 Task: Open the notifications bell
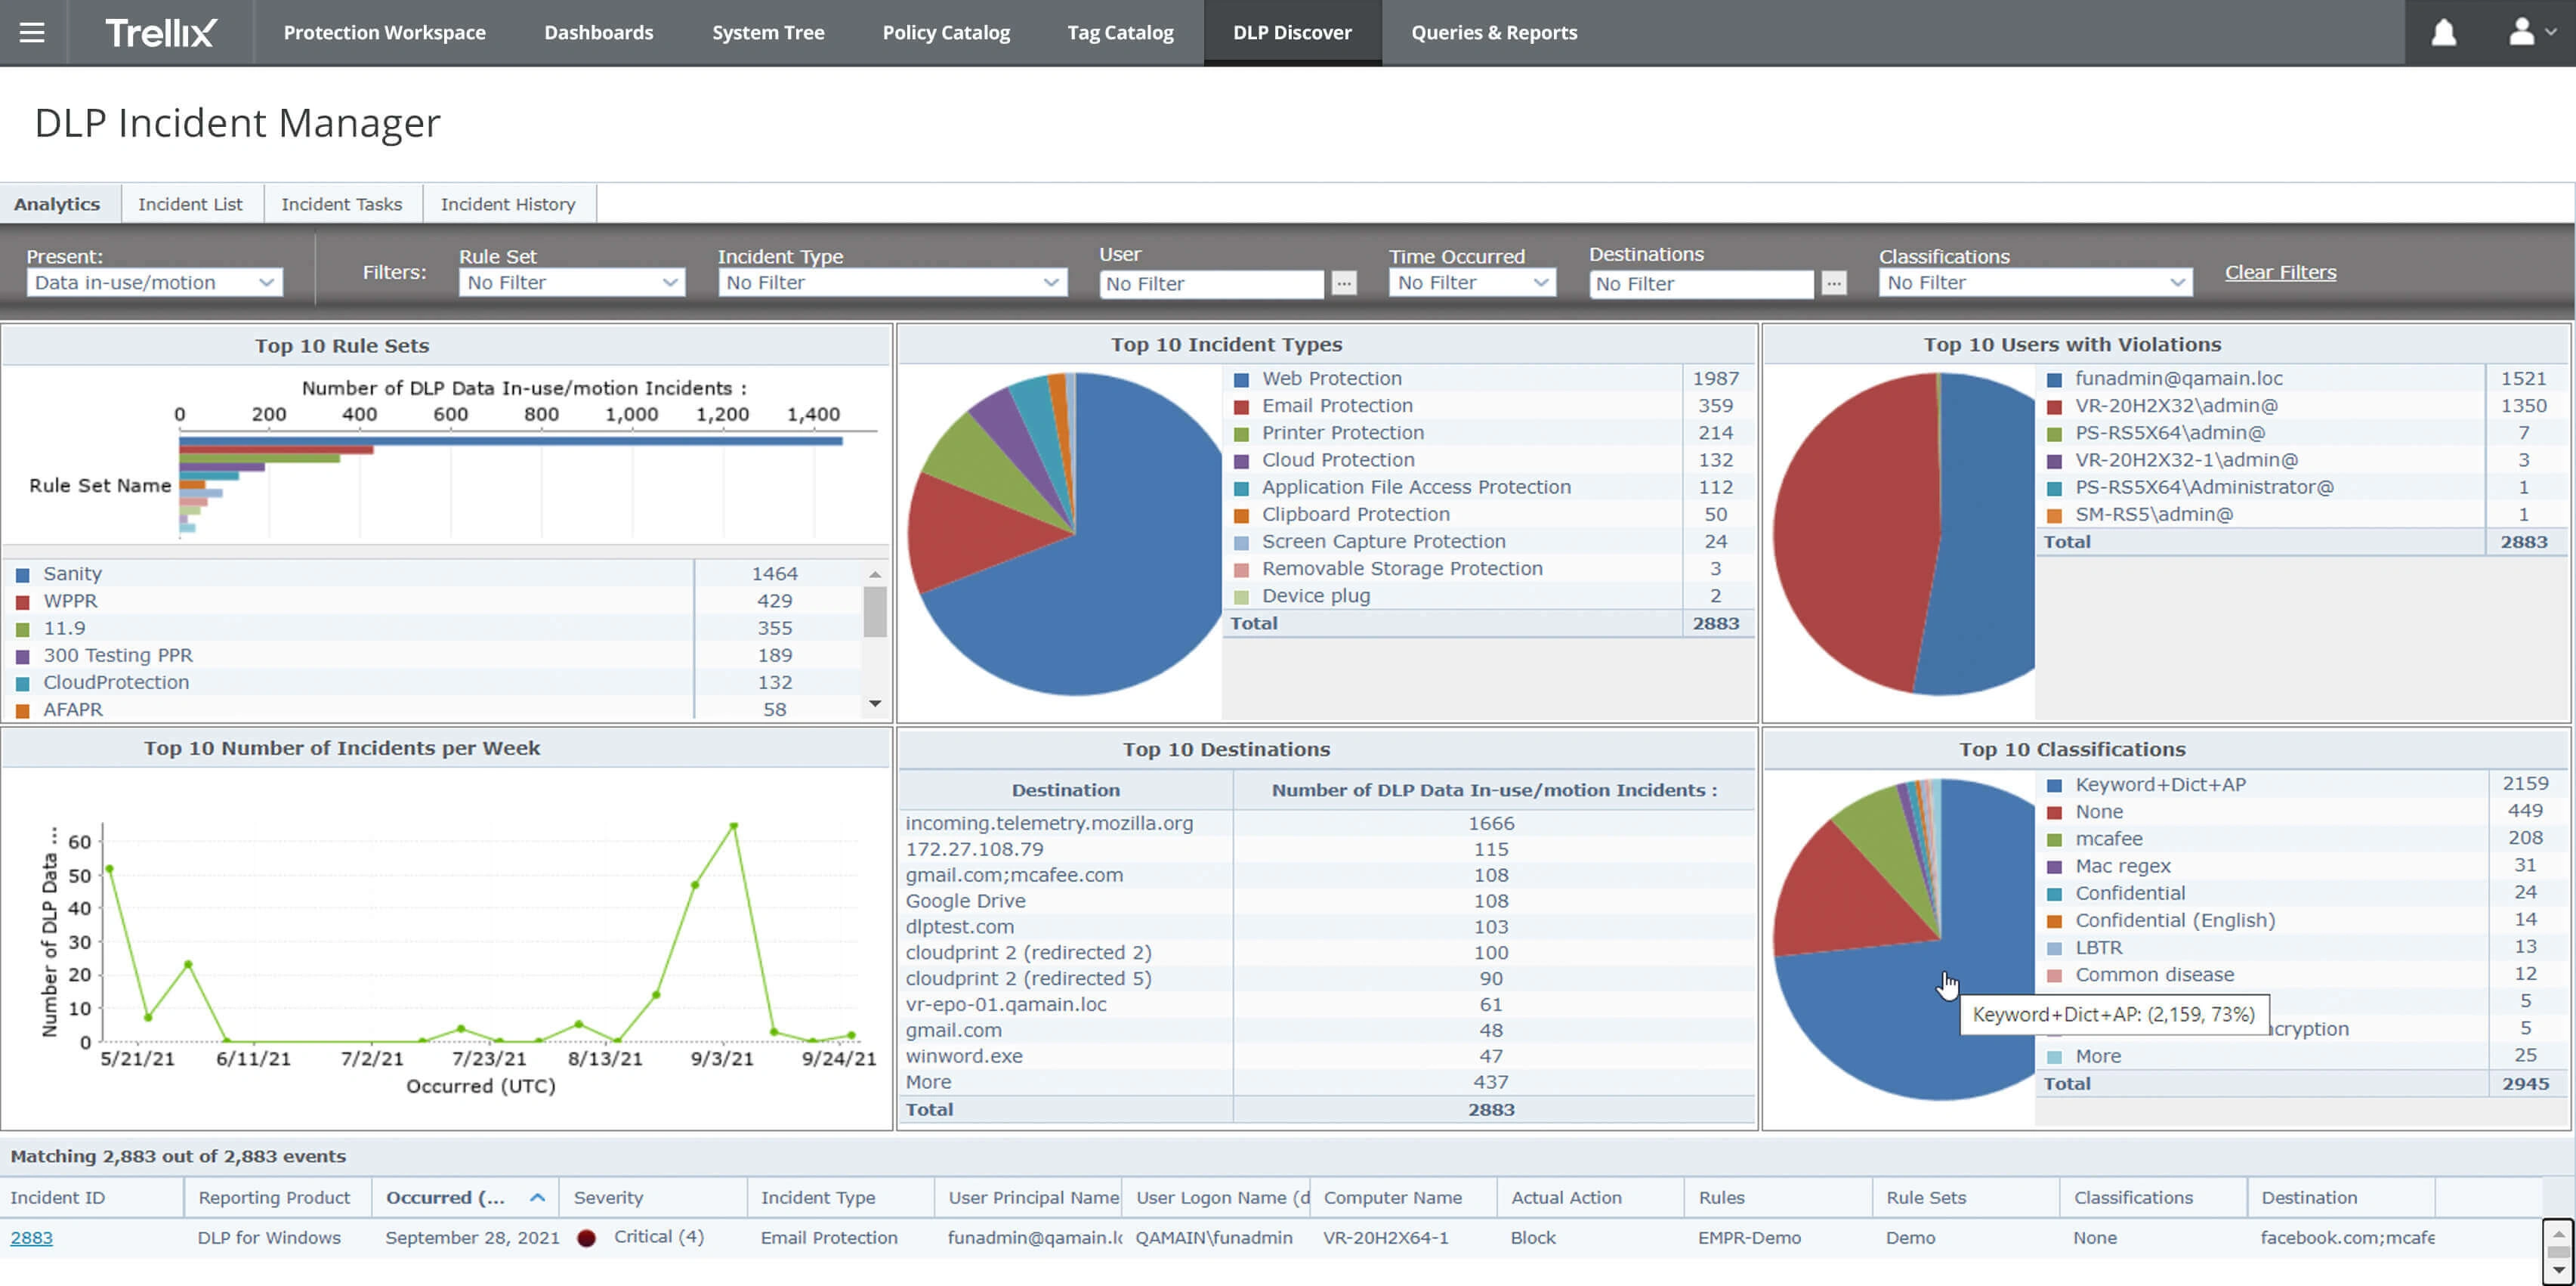2443,32
